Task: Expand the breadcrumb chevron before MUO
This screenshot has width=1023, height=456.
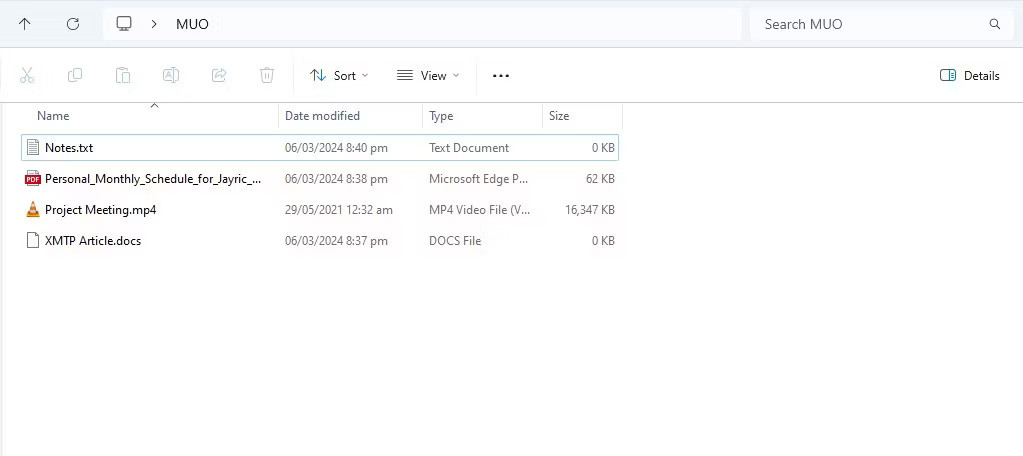Action: pyautogui.click(x=154, y=24)
